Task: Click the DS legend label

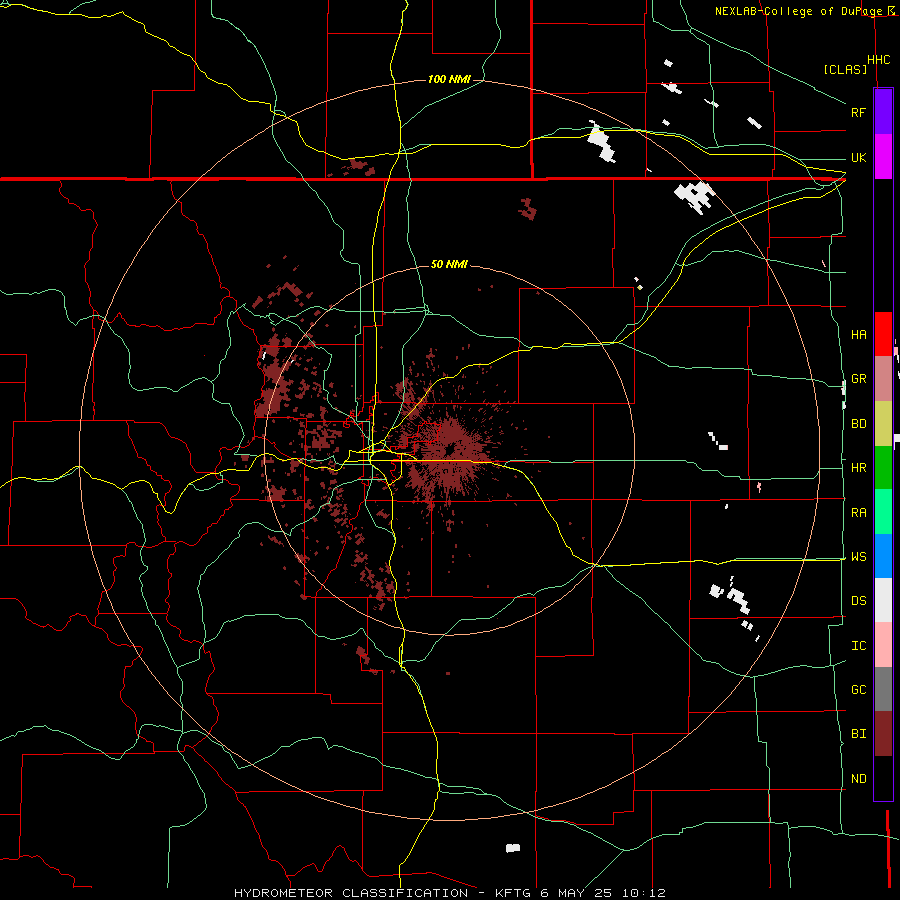Action: [858, 600]
